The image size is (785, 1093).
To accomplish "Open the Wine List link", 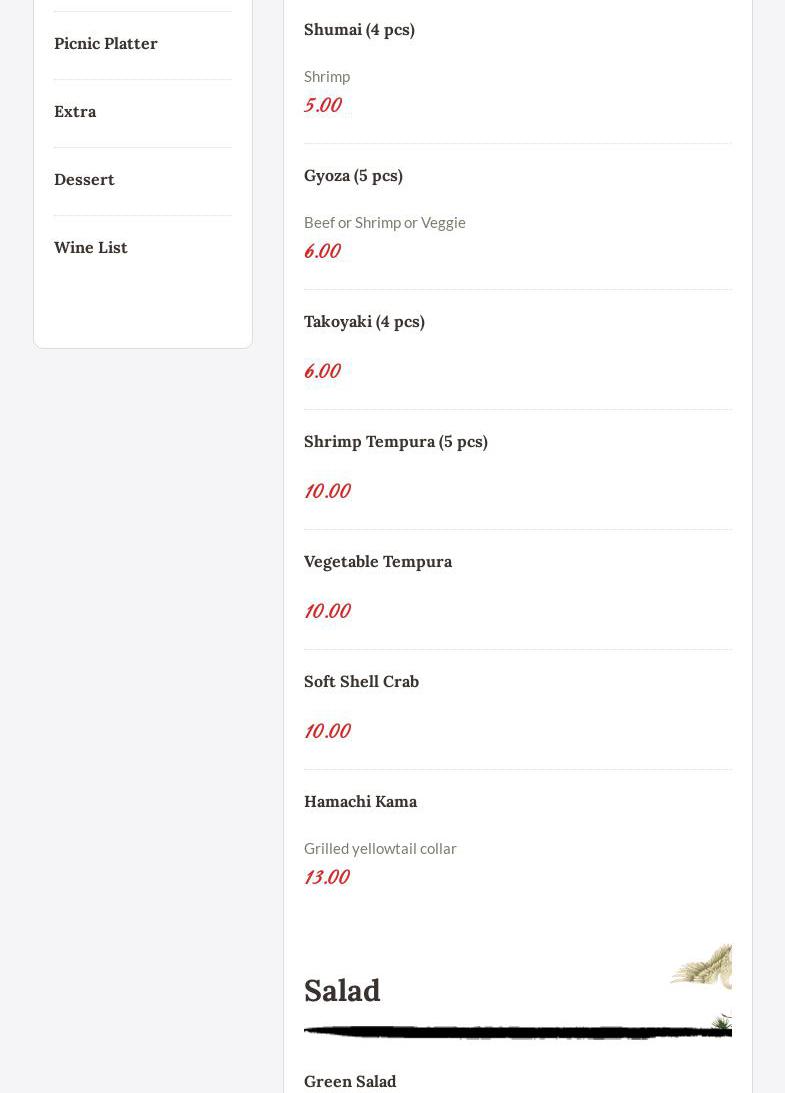I will point(91,248).
